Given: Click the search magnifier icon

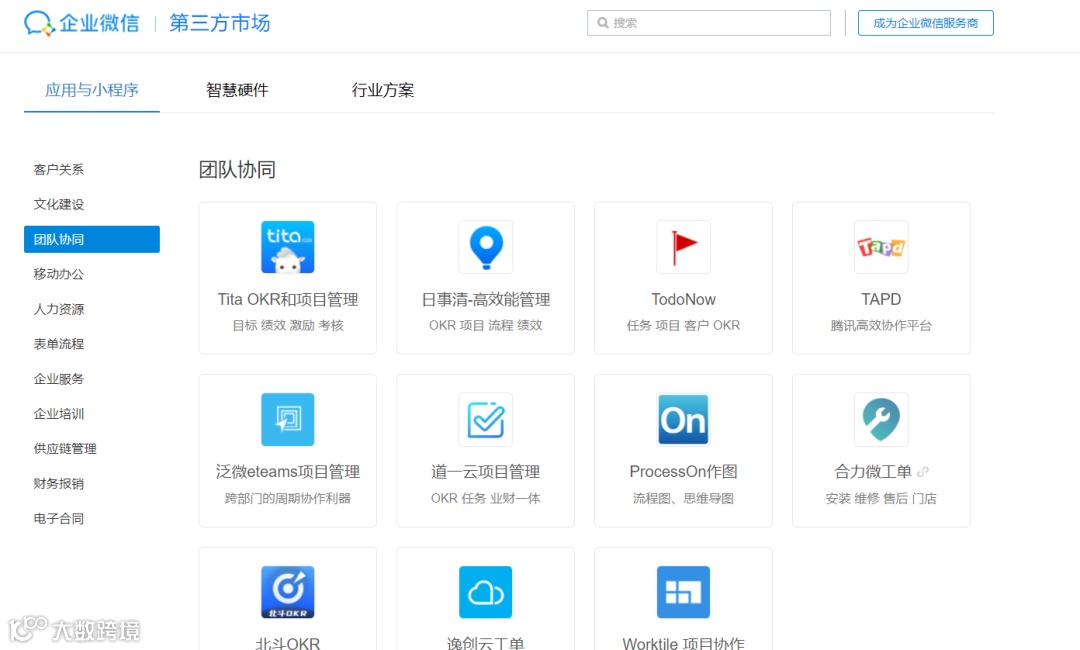Looking at the screenshot, I should [603, 23].
